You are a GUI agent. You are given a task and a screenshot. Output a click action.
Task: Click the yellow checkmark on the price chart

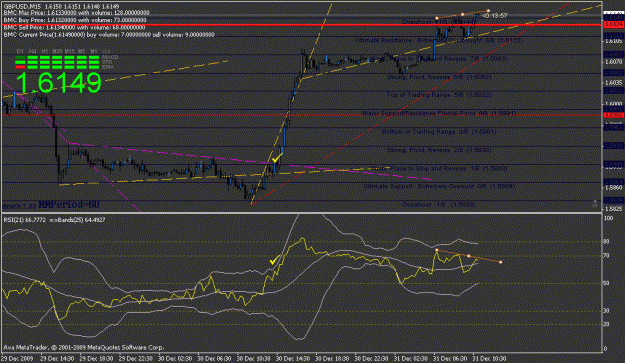click(x=277, y=157)
